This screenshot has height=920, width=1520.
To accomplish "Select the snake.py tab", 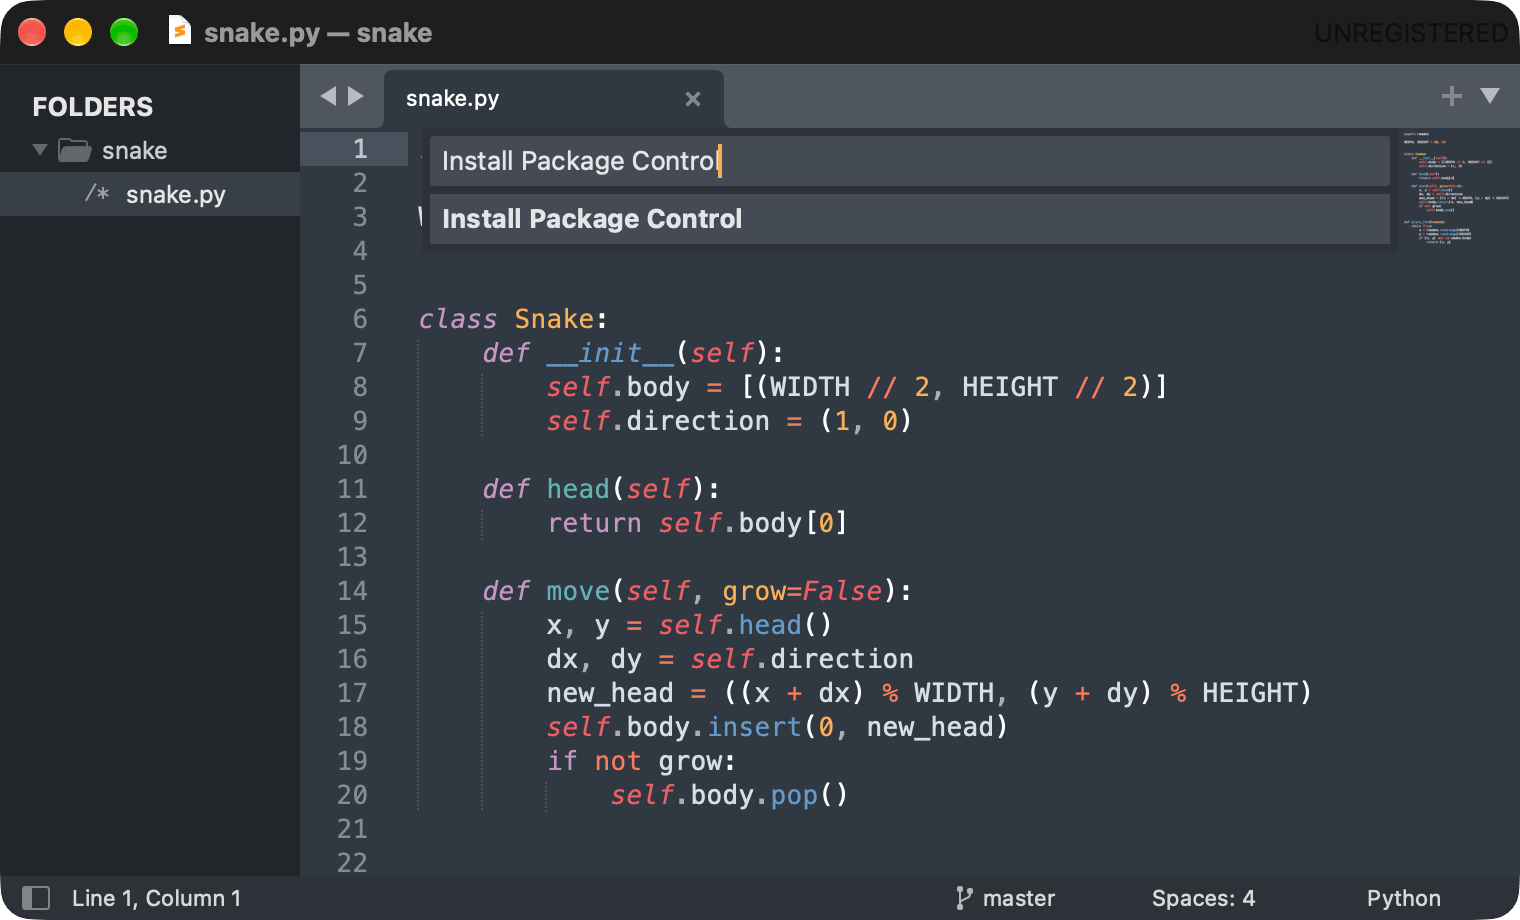I will click(x=554, y=98).
